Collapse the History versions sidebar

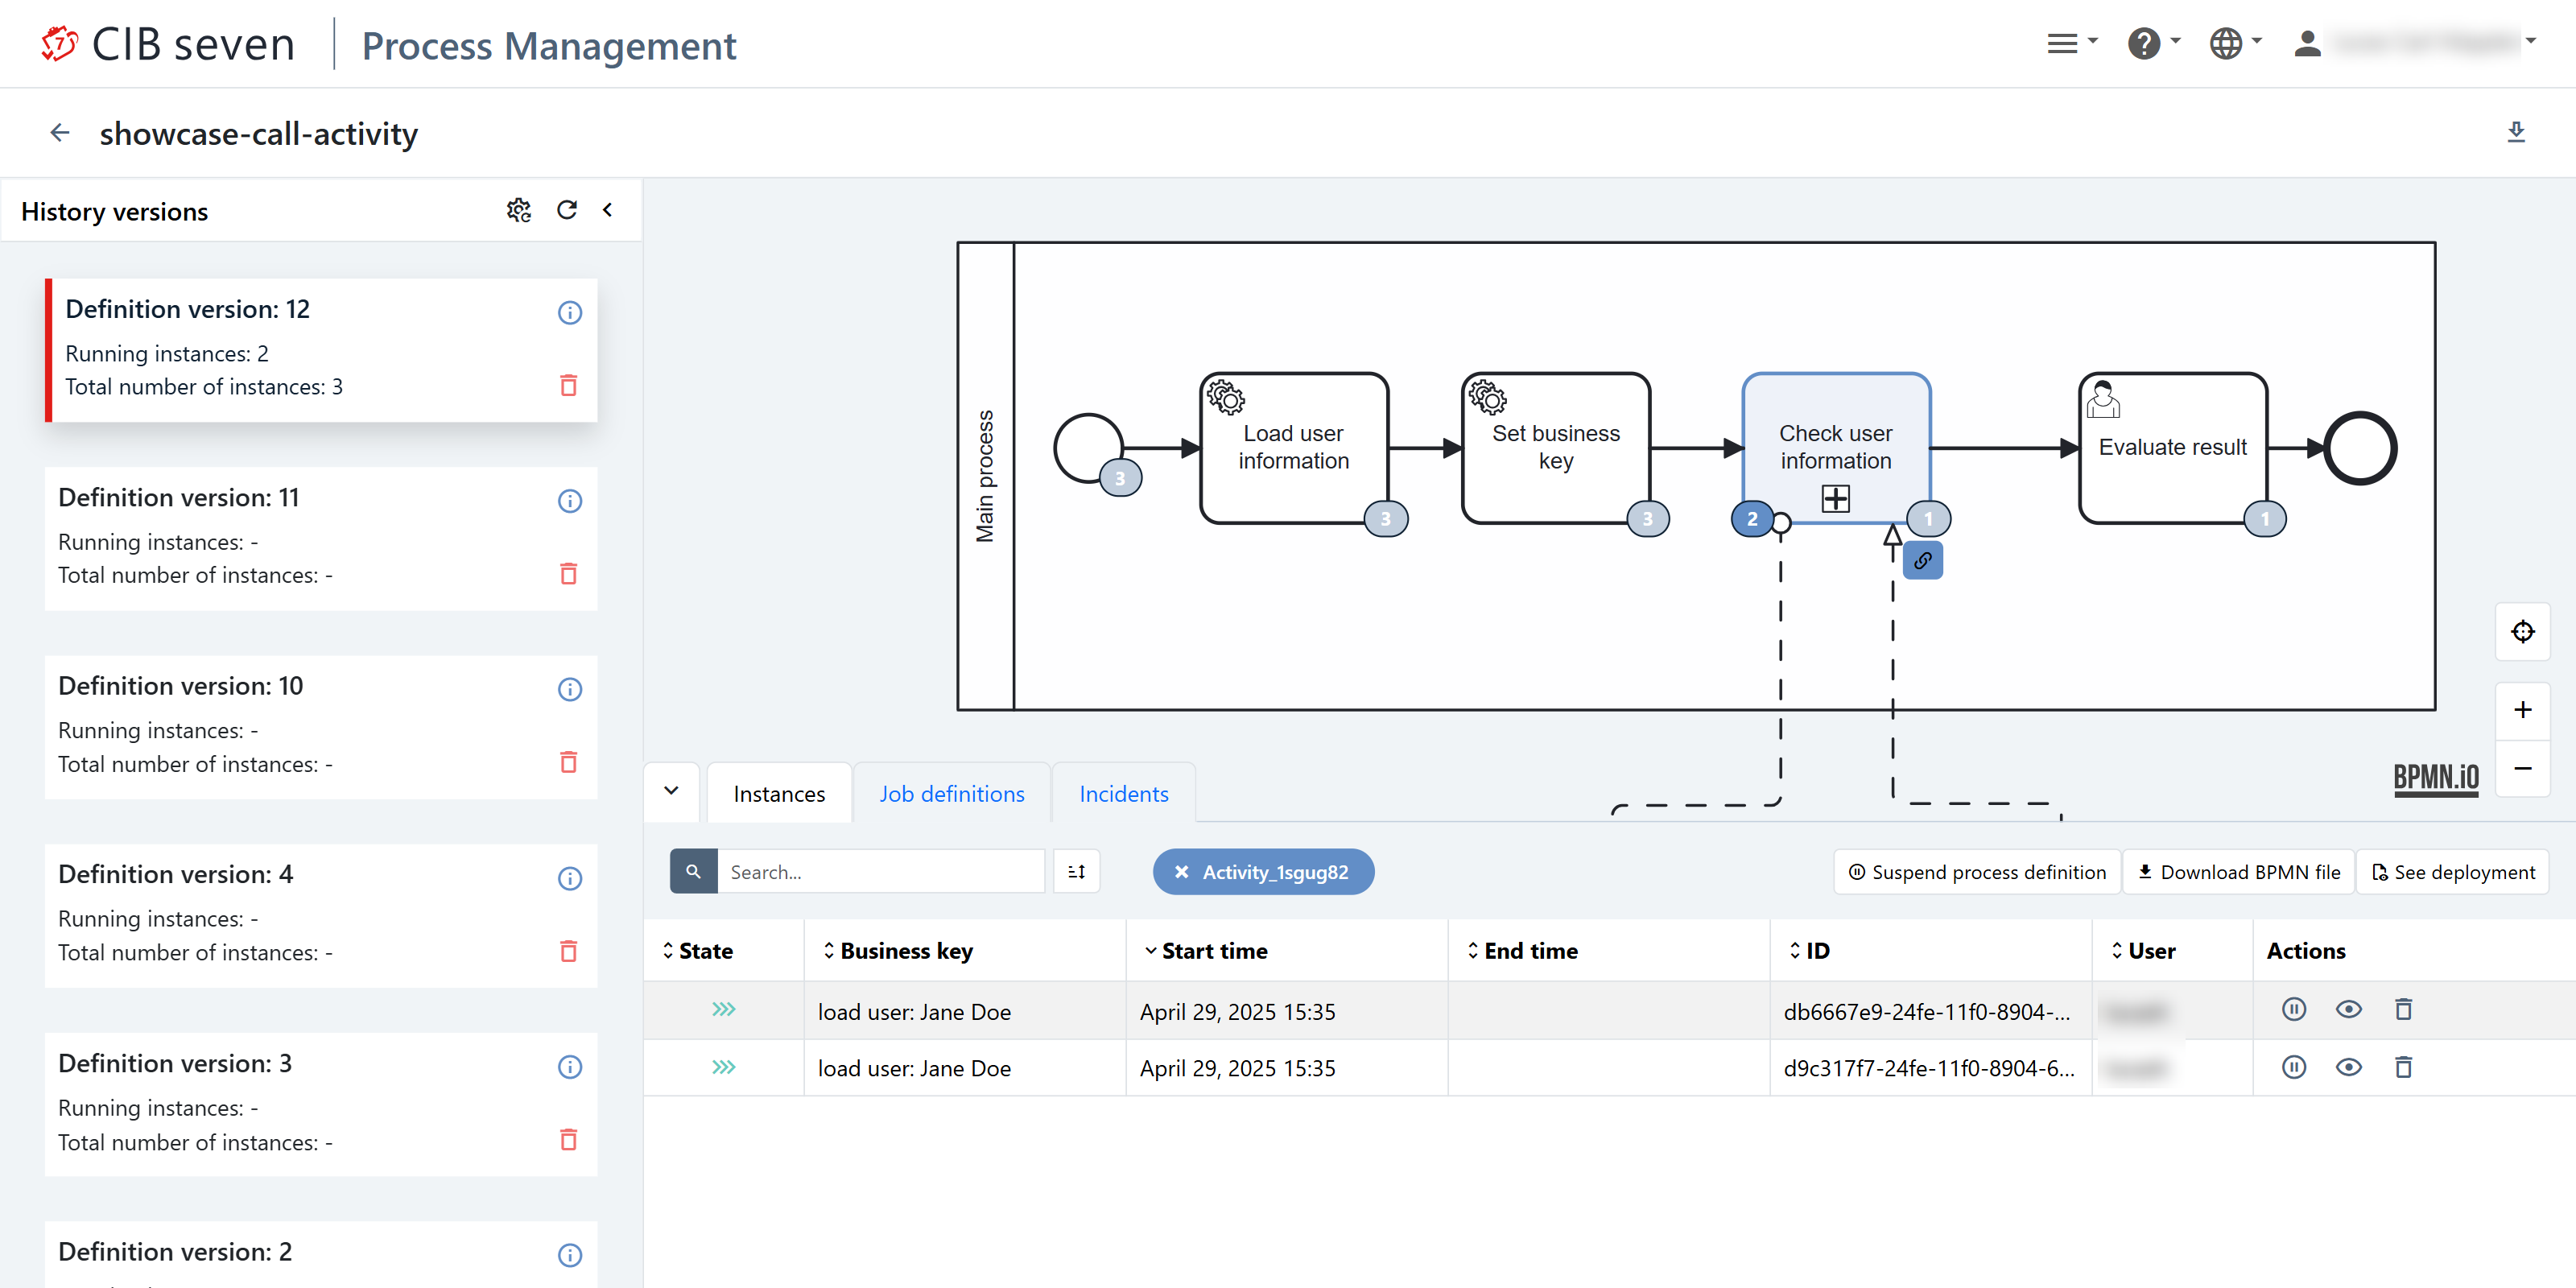[607, 210]
